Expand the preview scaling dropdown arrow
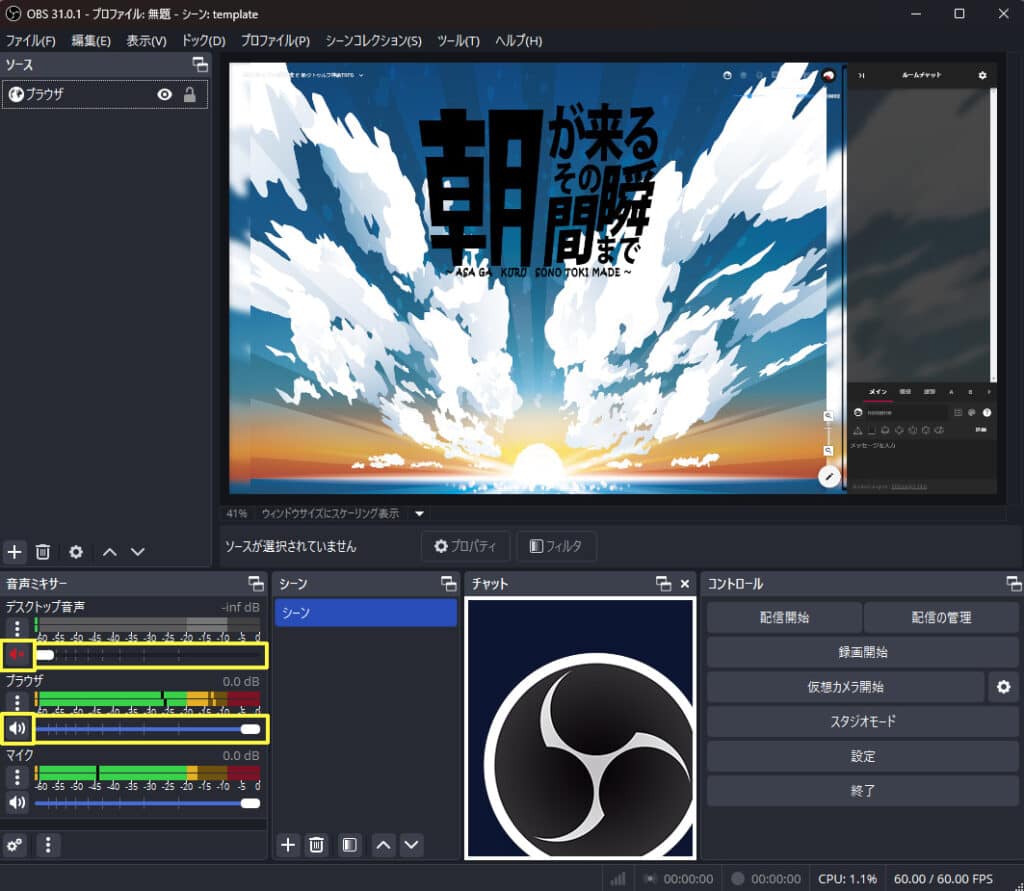This screenshot has width=1024, height=891. pyautogui.click(x=420, y=513)
